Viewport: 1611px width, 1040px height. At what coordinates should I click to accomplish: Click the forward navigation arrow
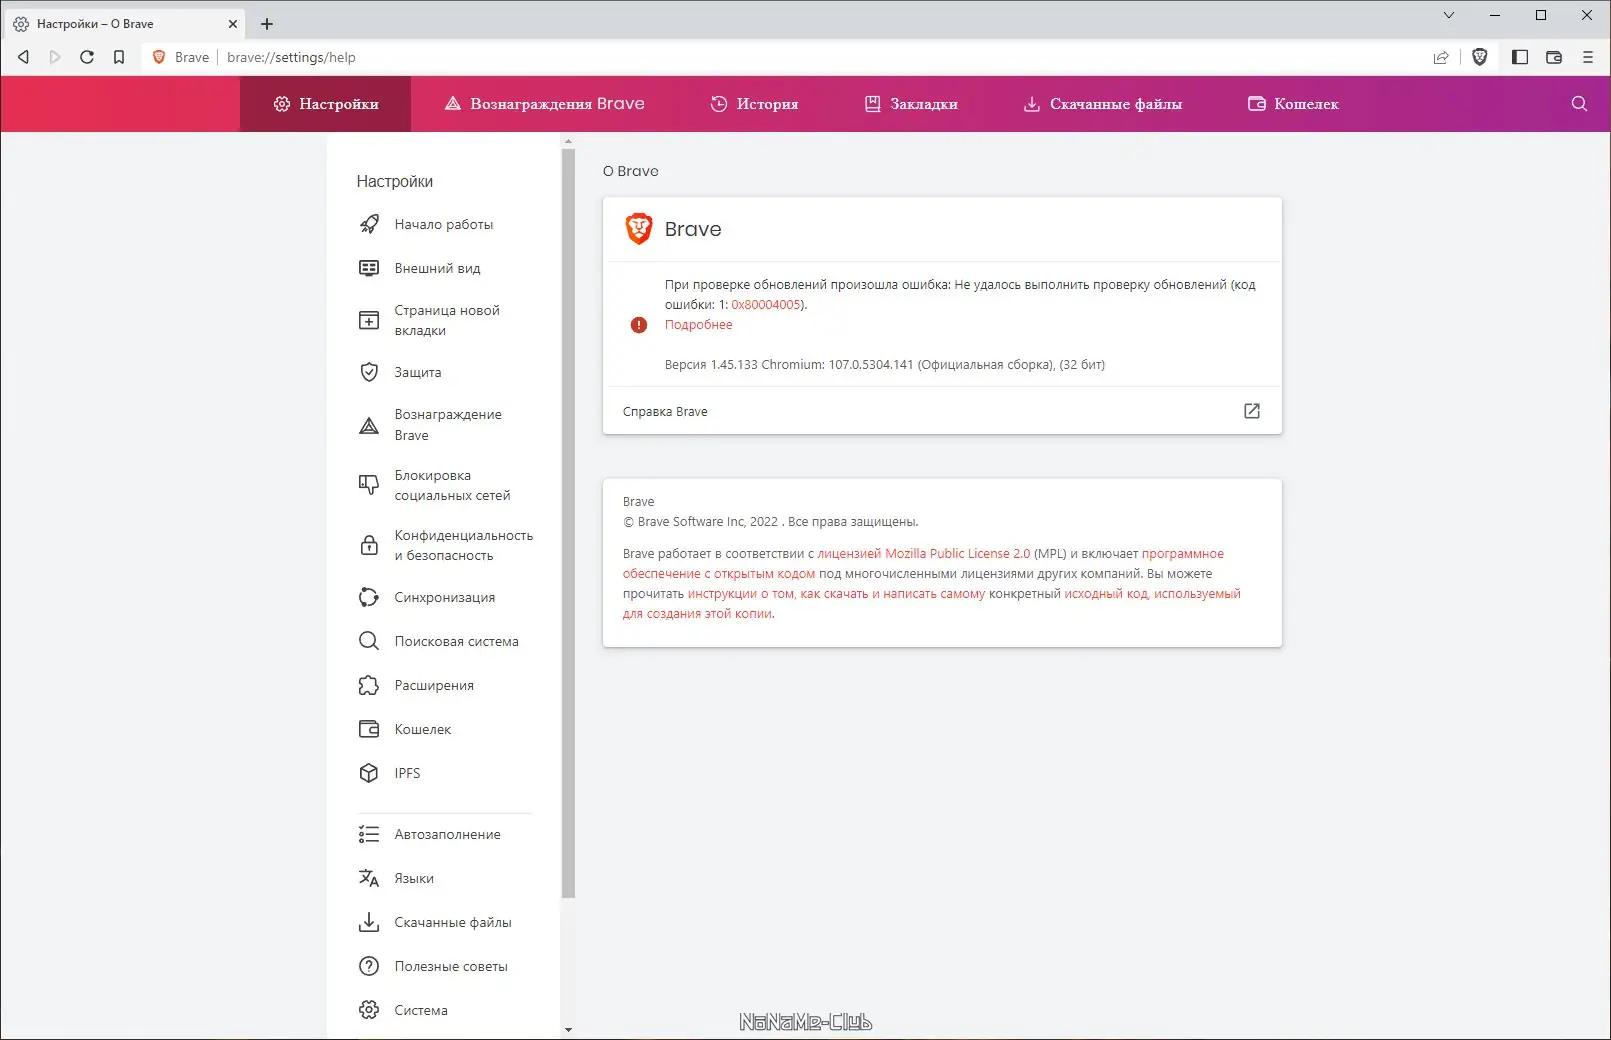click(x=55, y=57)
